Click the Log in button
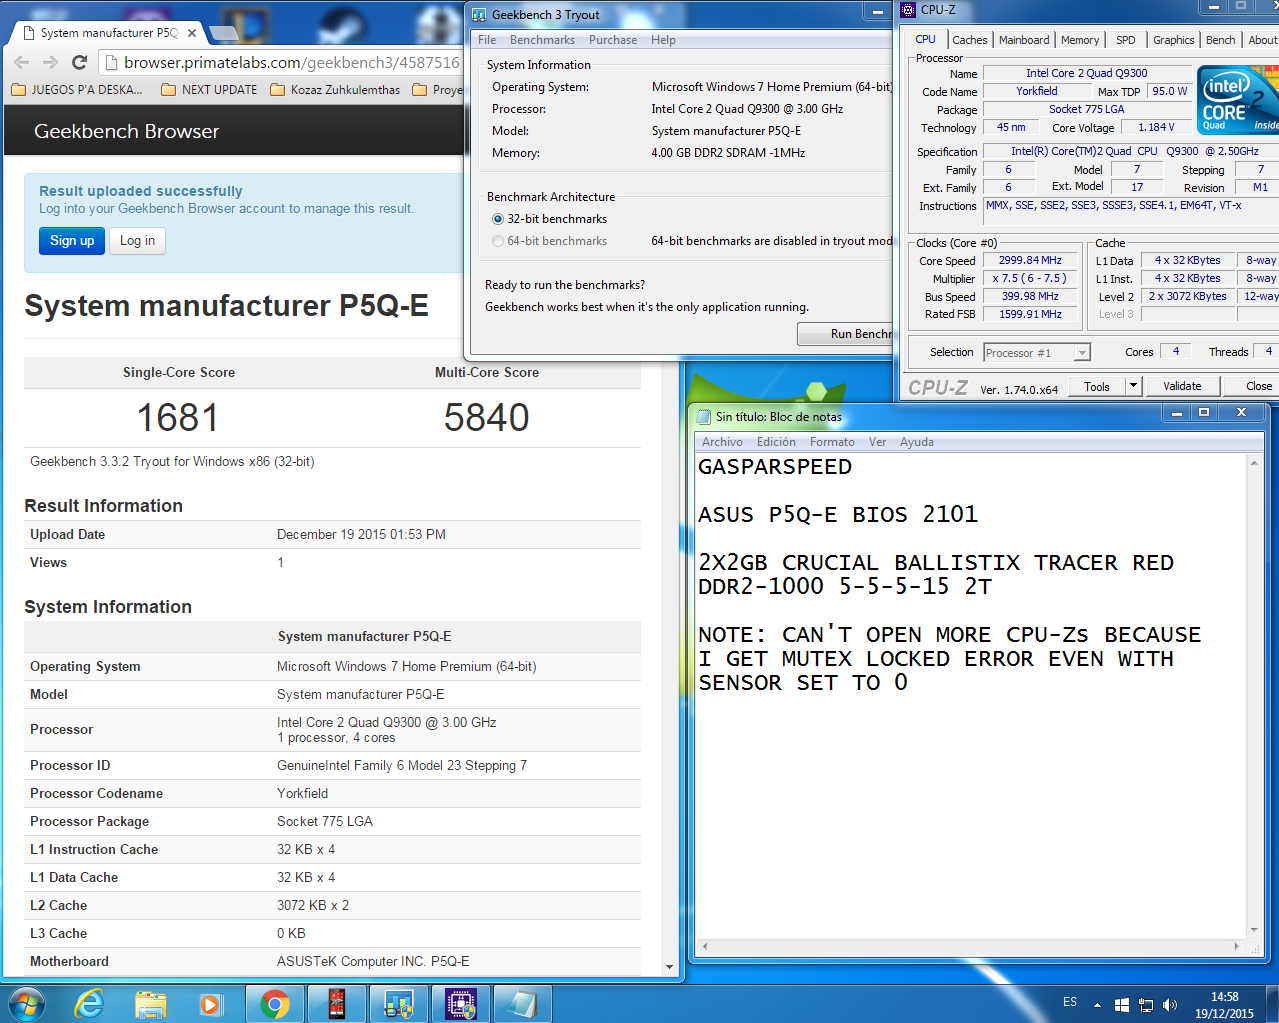Viewport: 1279px width, 1023px height. [137, 241]
